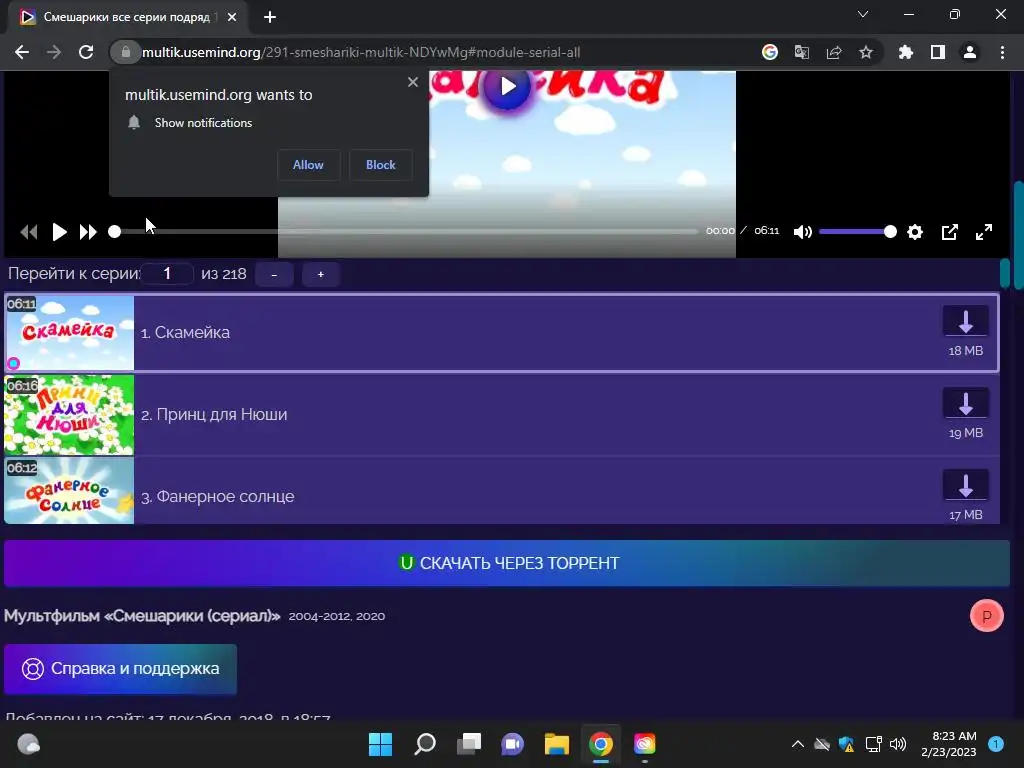Select the Скамейка episode thumbnail

69,332
